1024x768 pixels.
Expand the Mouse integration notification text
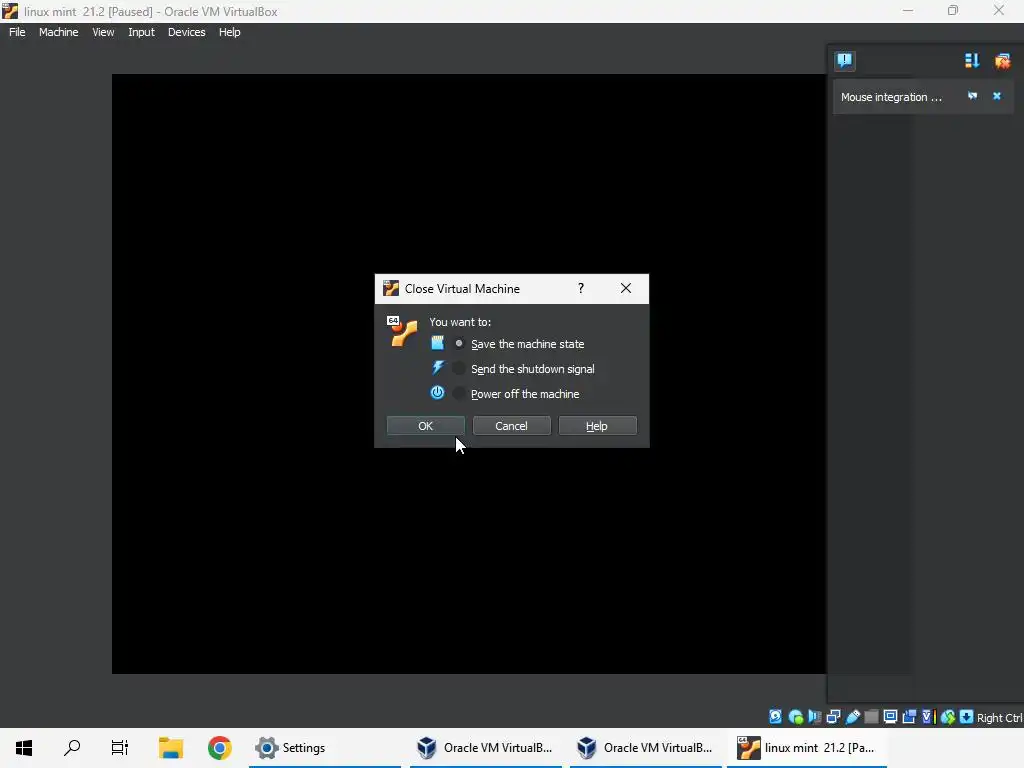(x=891, y=97)
